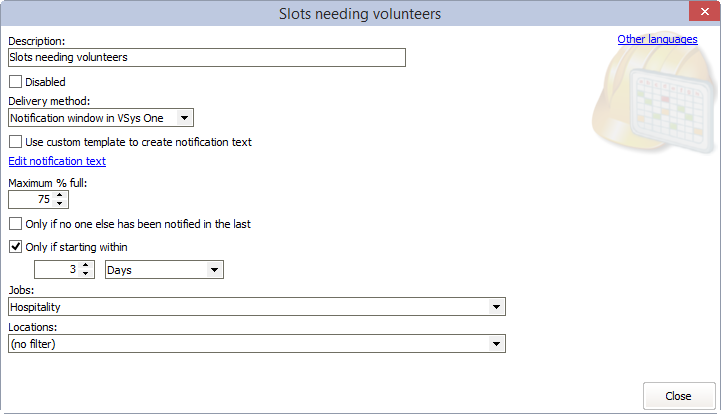This screenshot has width=721, height=414.
Task: Enable the Disabled checkbox
Action: 15,82
